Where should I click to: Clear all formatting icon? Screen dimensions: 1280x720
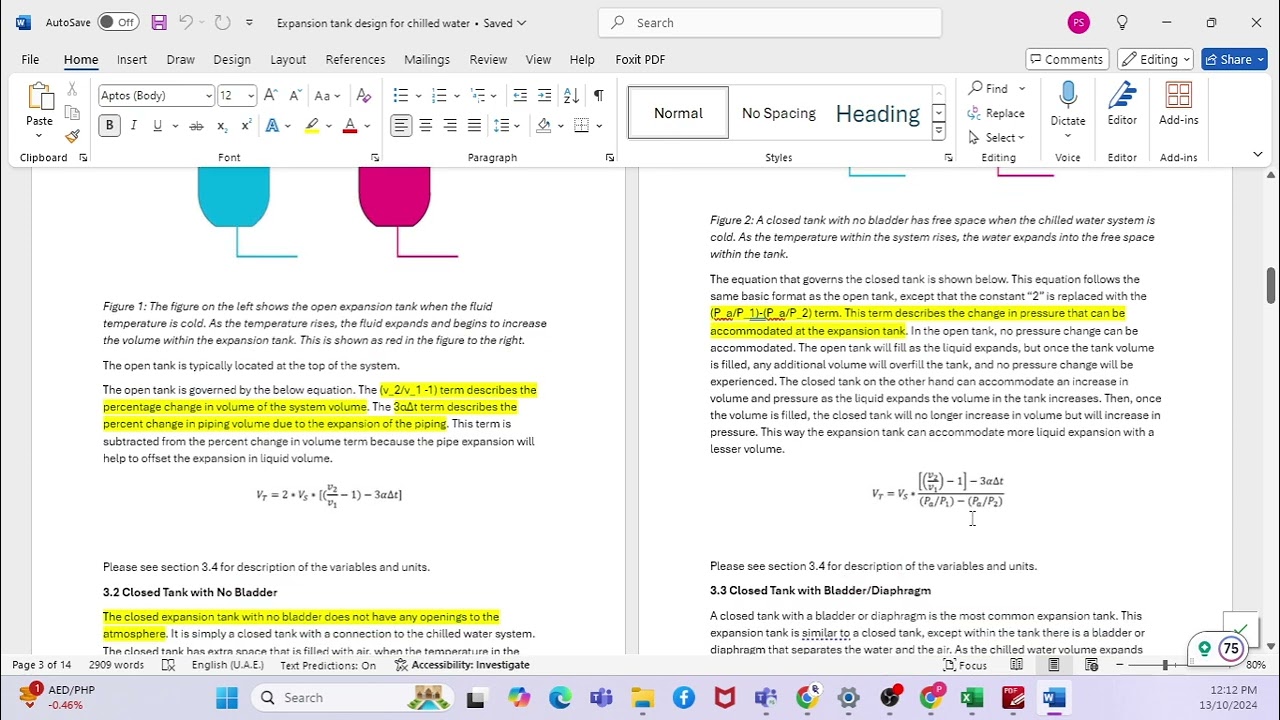364,95
